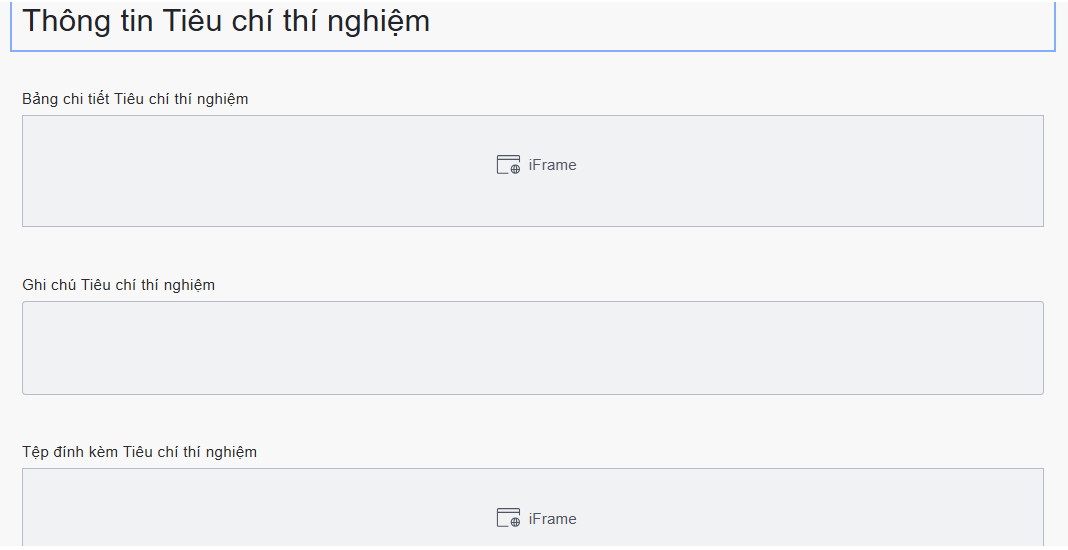Click the words "đính kèm" in the attachment label

click(85, 452)
